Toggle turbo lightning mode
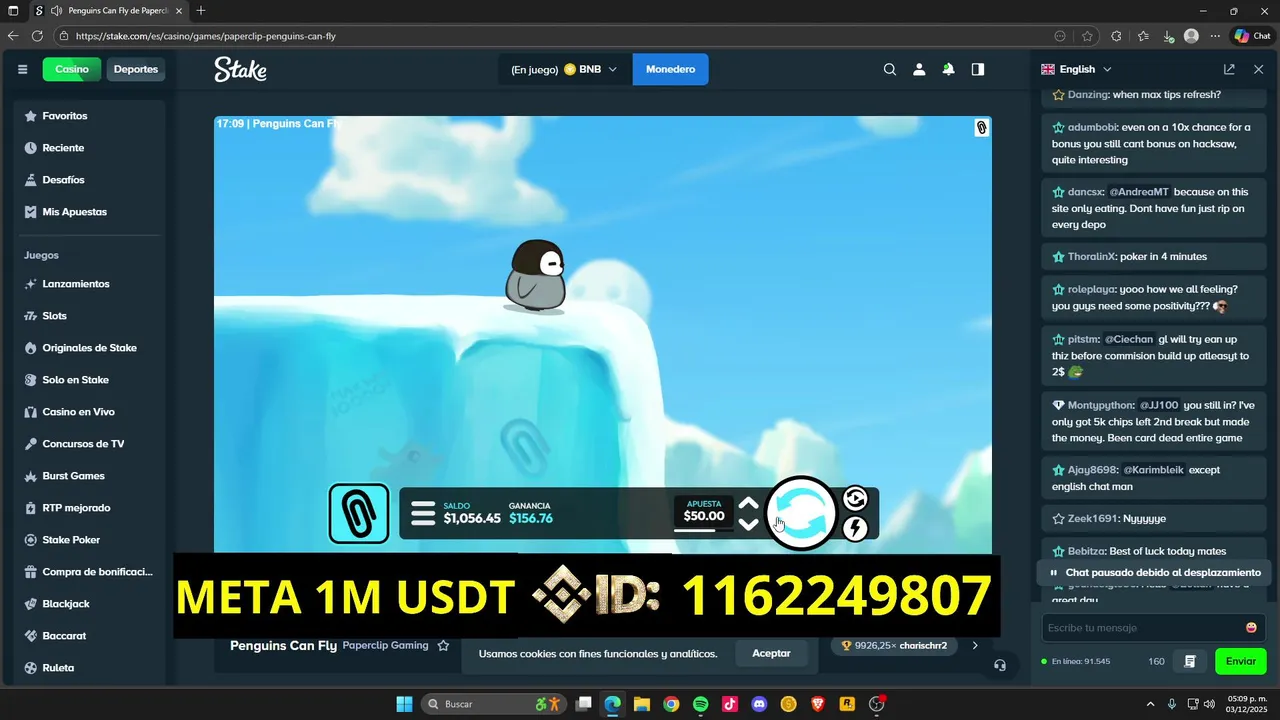This screenshot has height=720, width=1280. (x=855, y=528)
